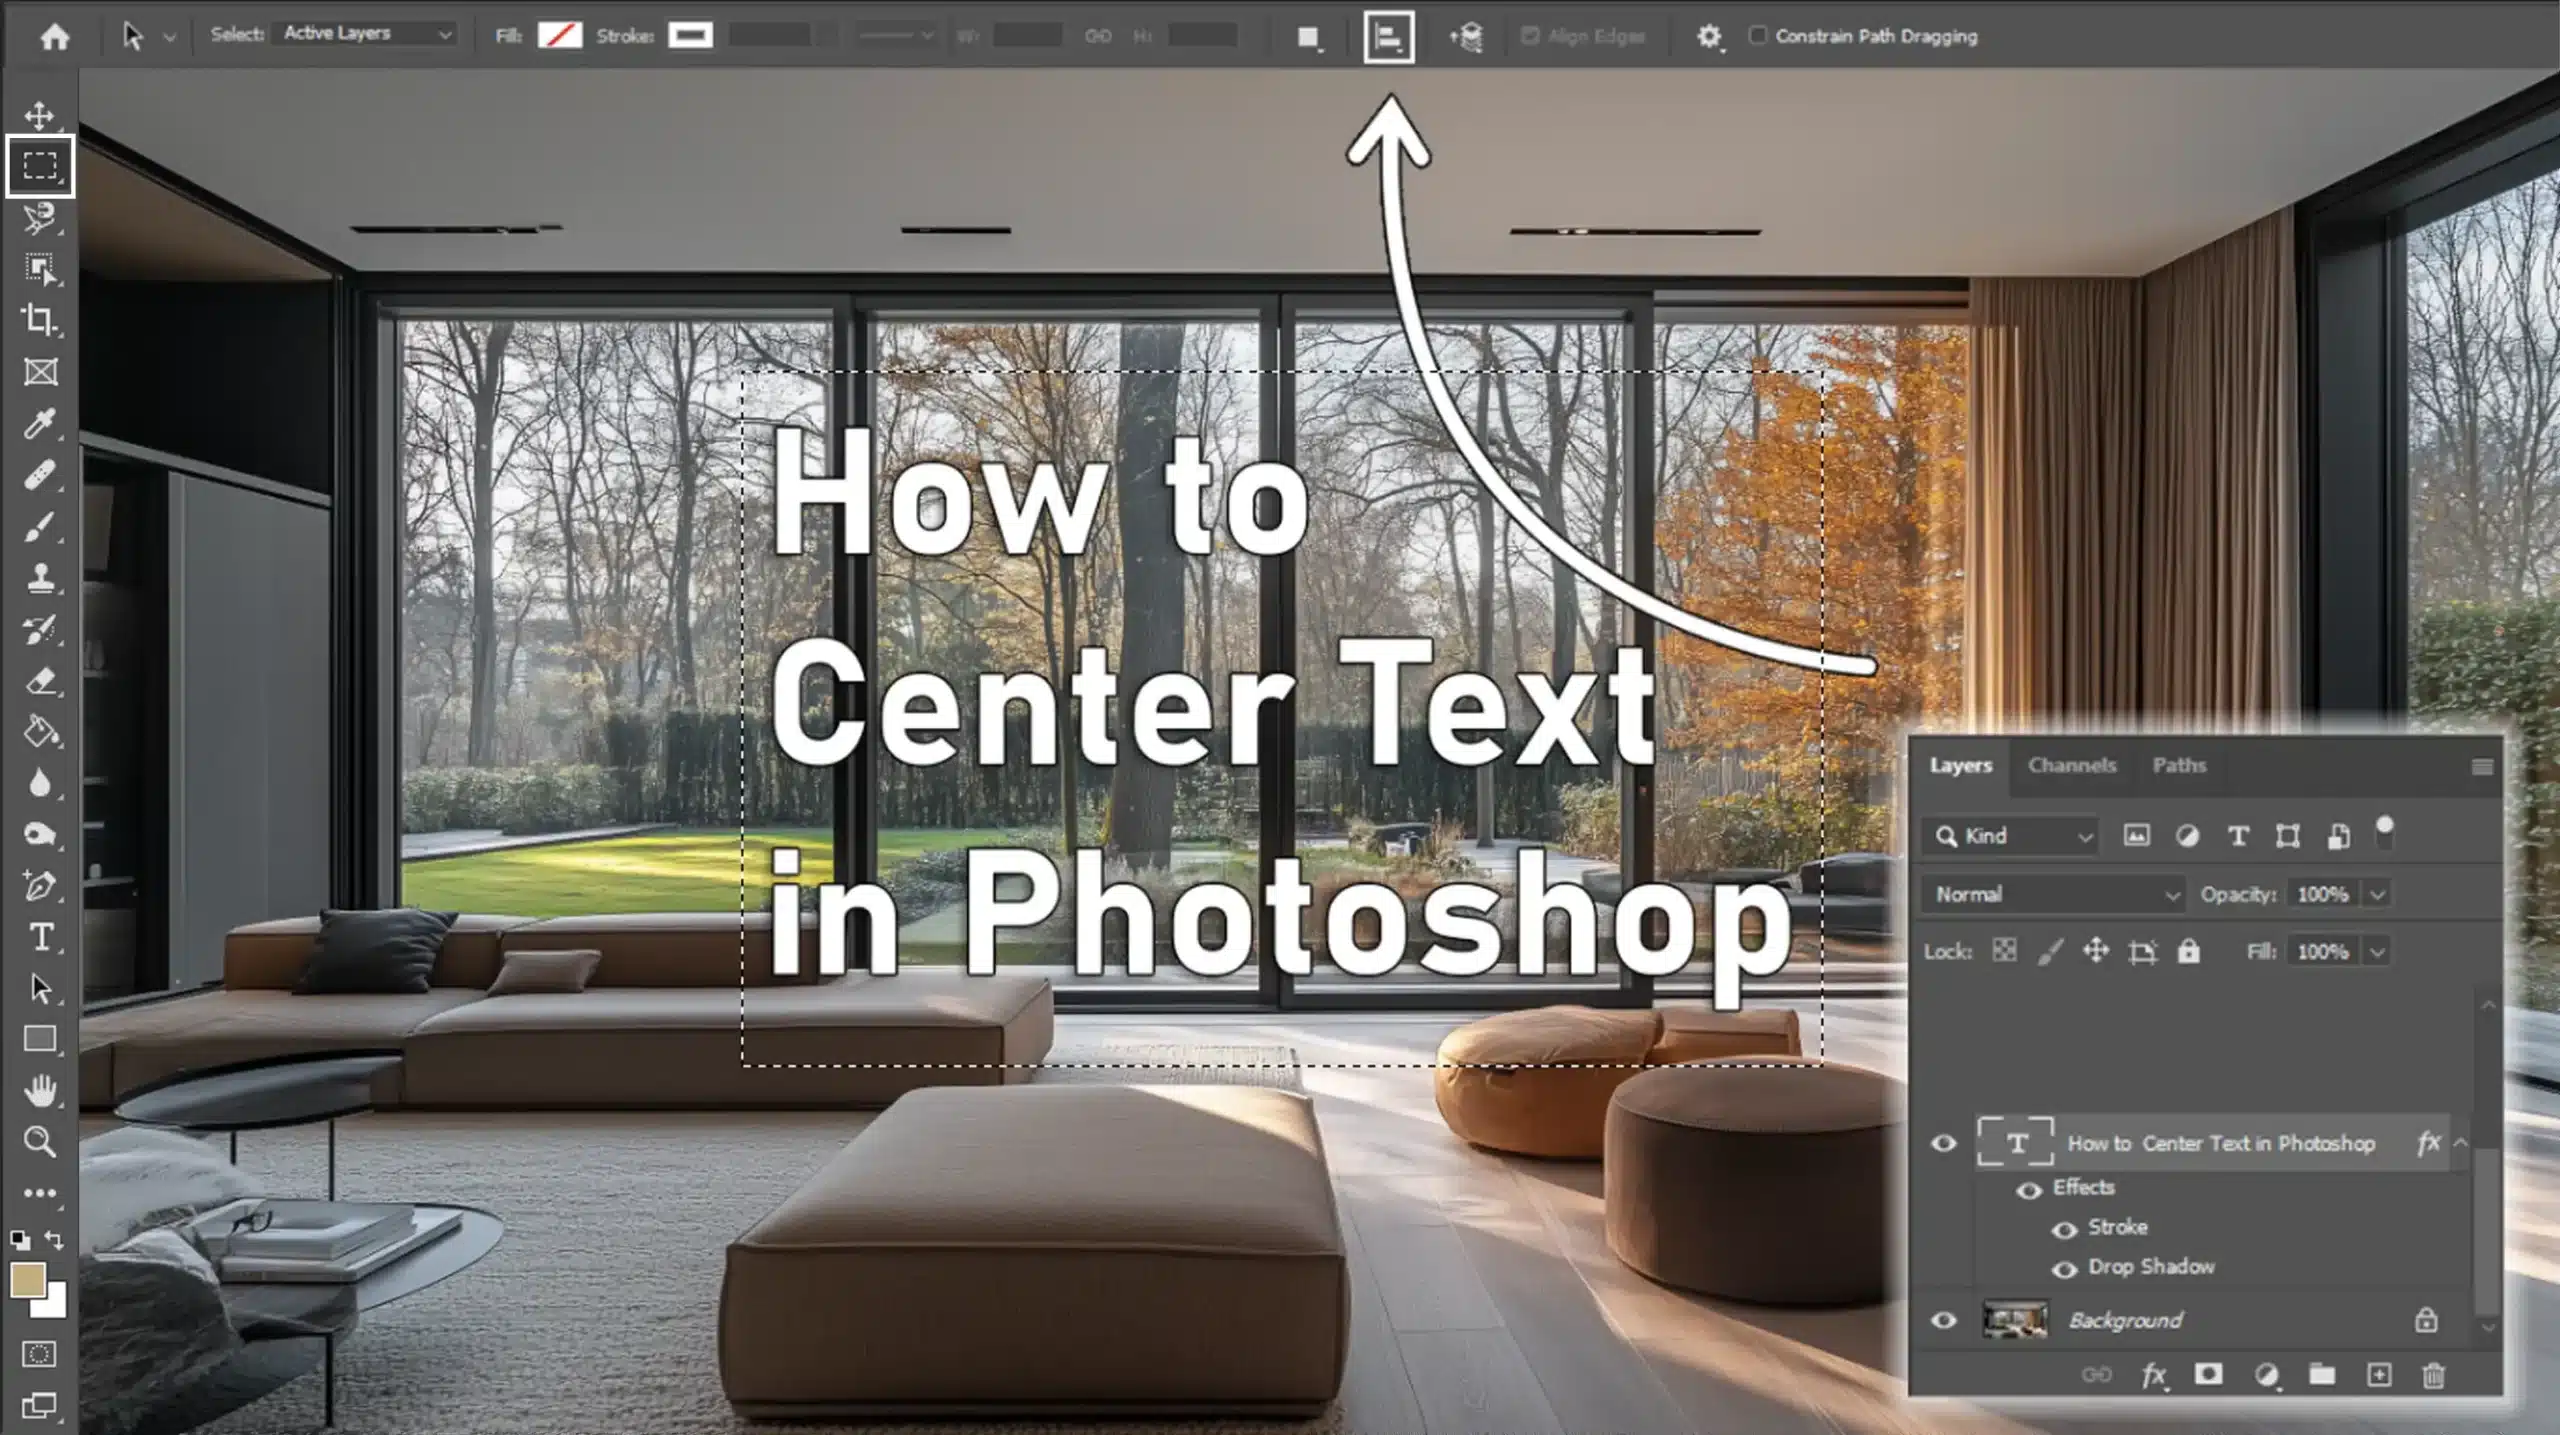Image resolution: width=2560 pixels, height=1435 pixels.
Task: Create a new layer
Action: coord(2379,1375)
